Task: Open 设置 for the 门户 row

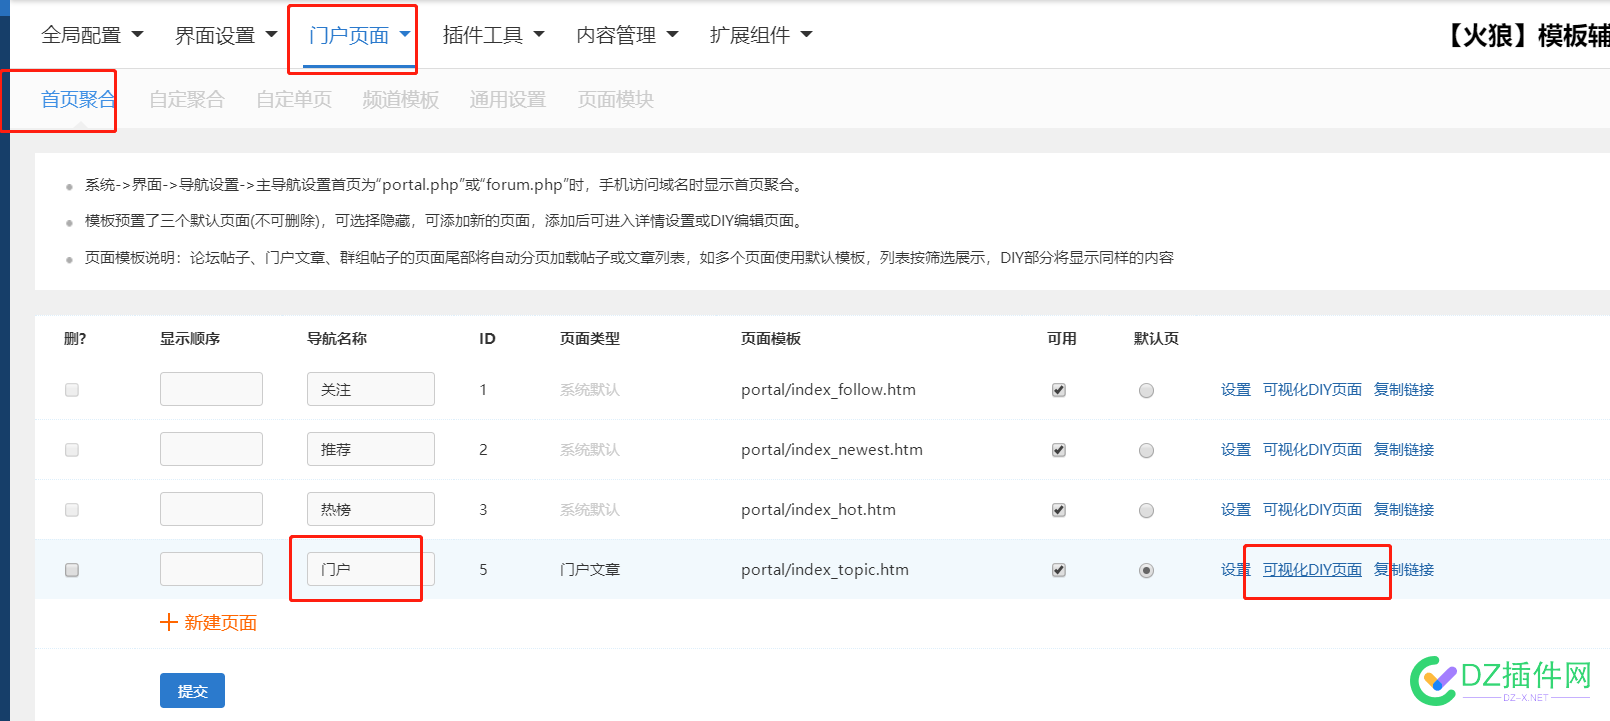Action: coord(1236,570)
